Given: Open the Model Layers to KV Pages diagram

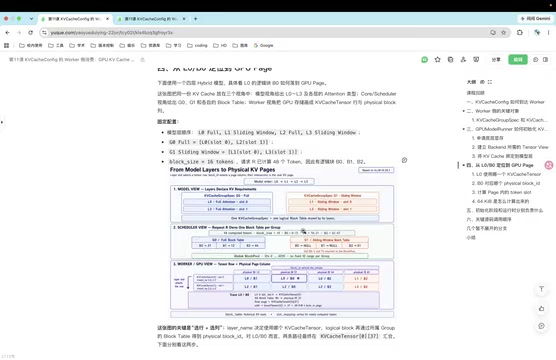Looking at the screenshot, I should coord(282,242).
